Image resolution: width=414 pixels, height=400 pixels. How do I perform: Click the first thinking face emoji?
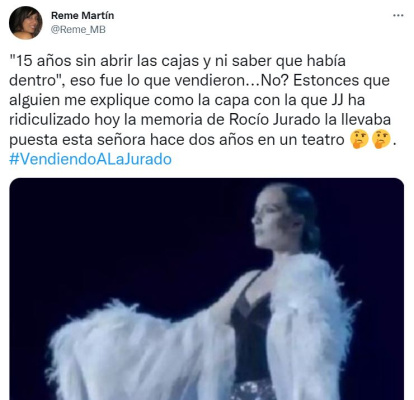(x=359, y=140)
